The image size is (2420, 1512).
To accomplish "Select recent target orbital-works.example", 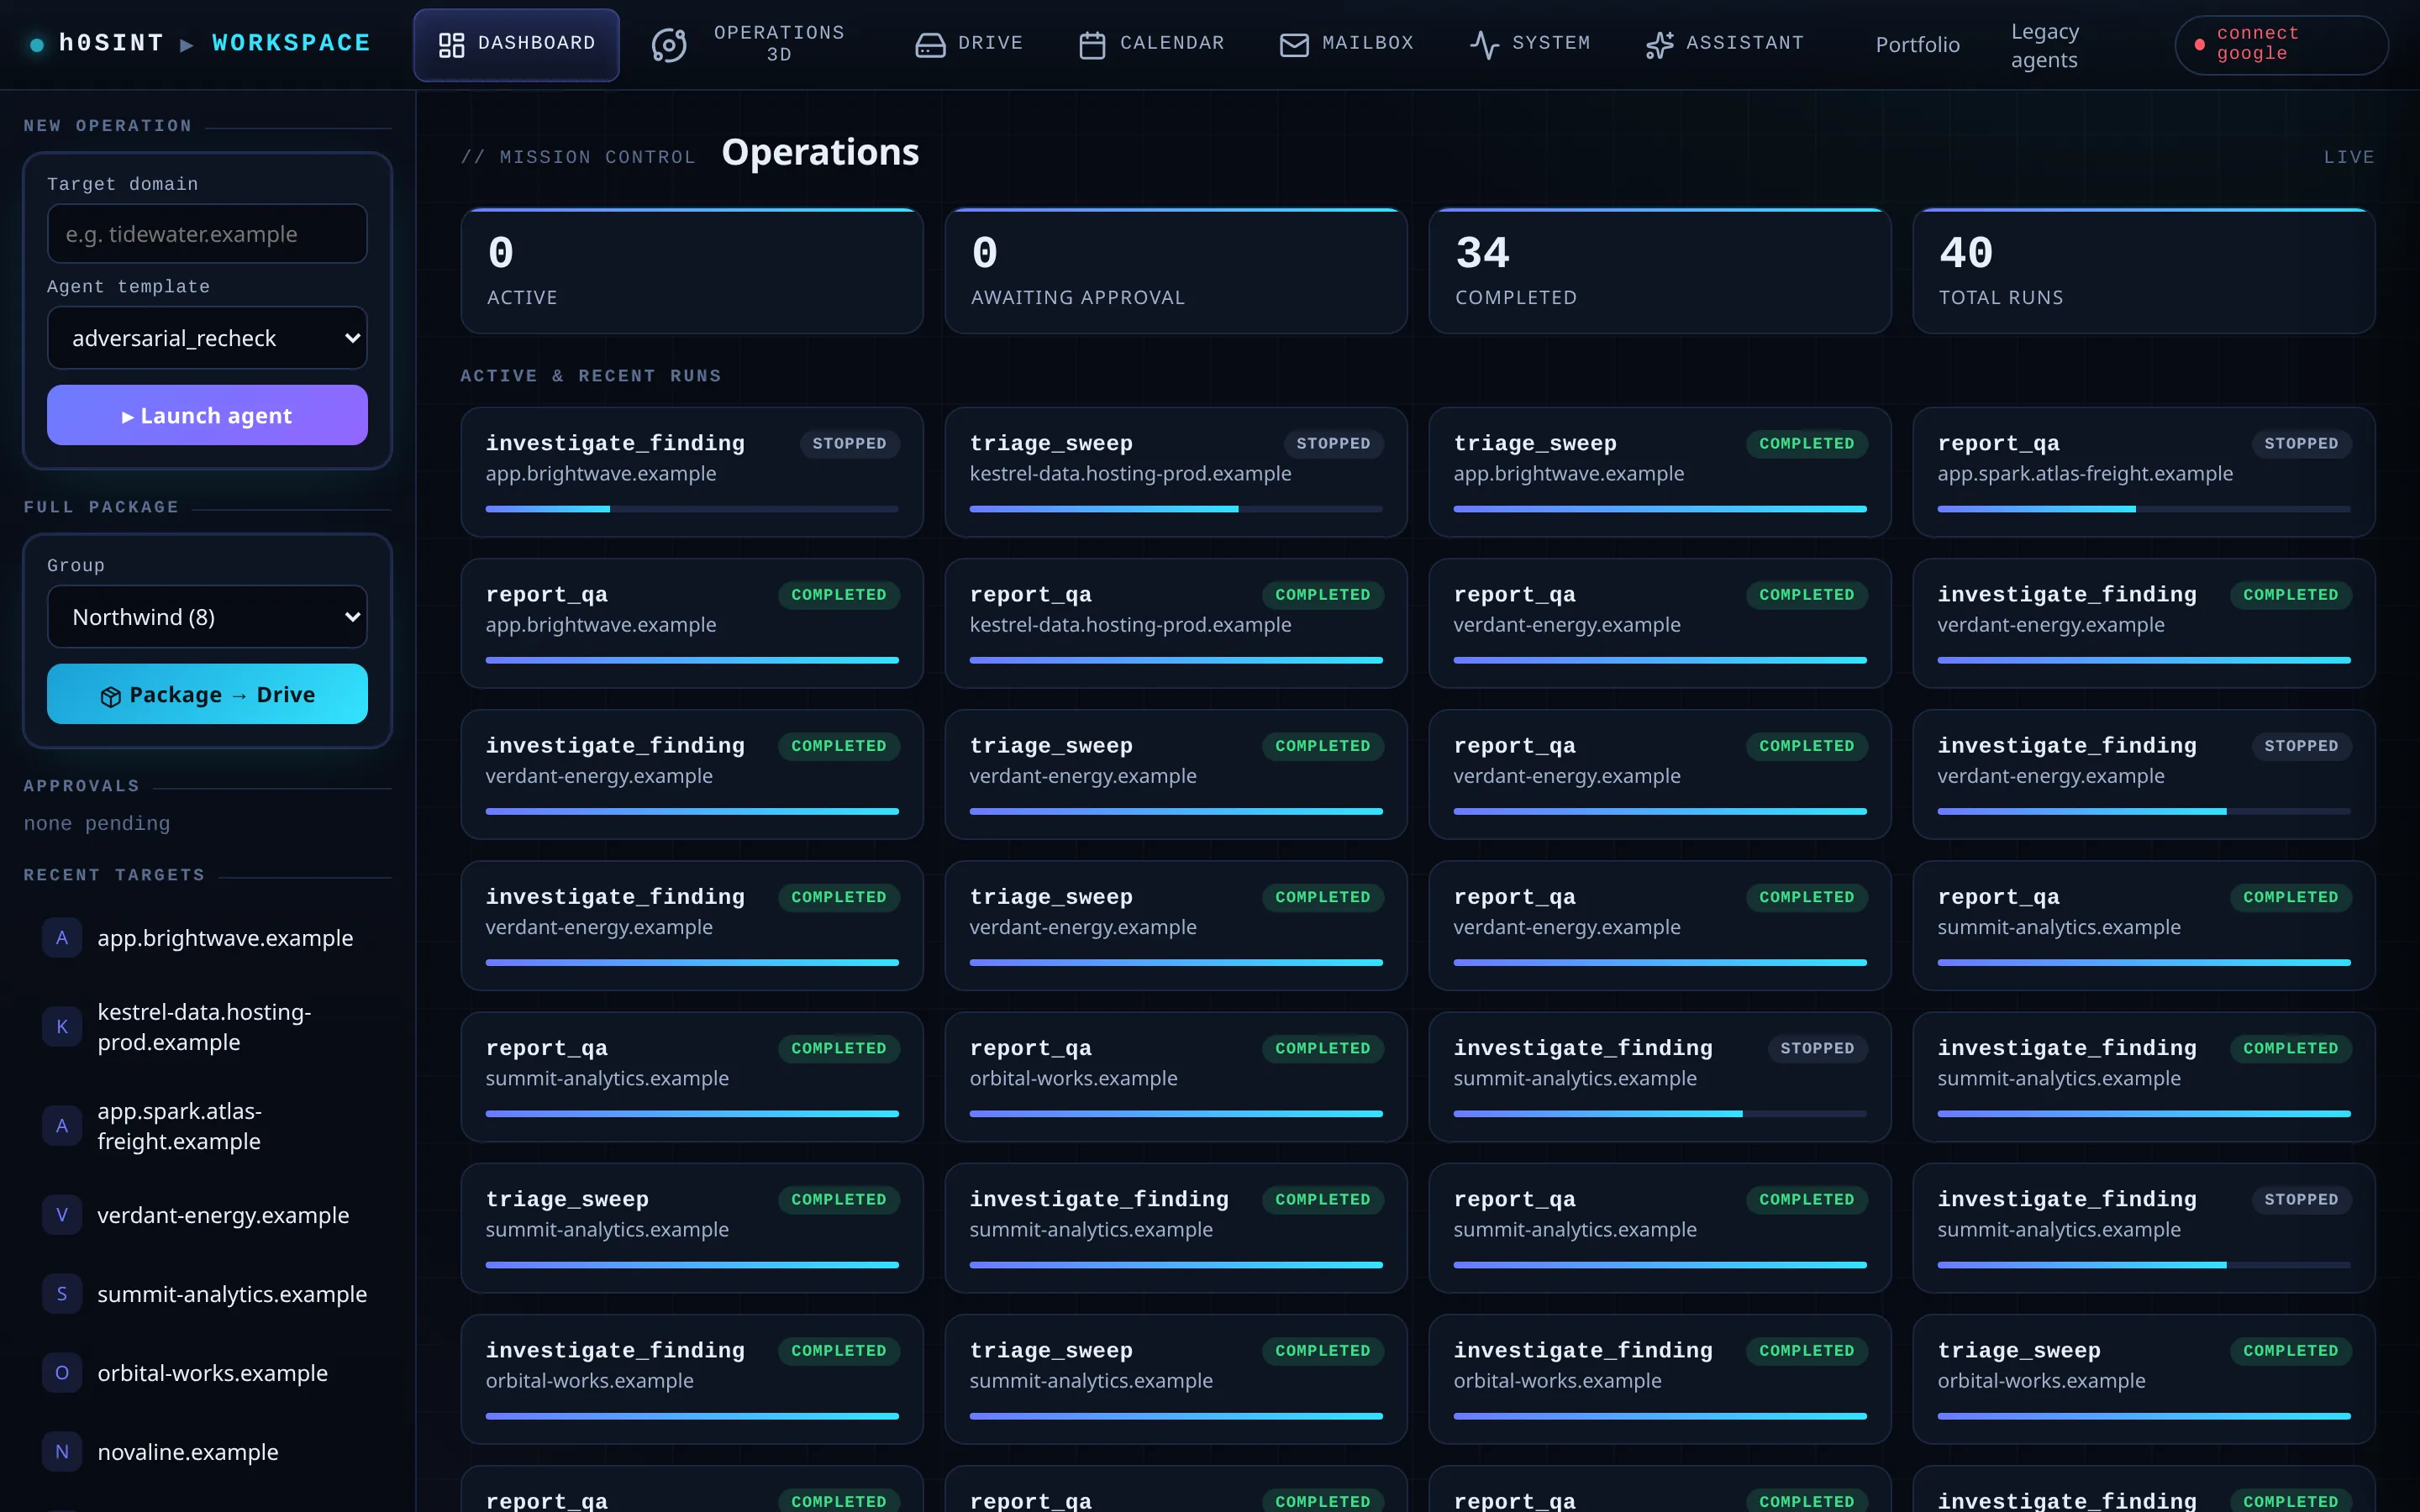I will 207,1373.
